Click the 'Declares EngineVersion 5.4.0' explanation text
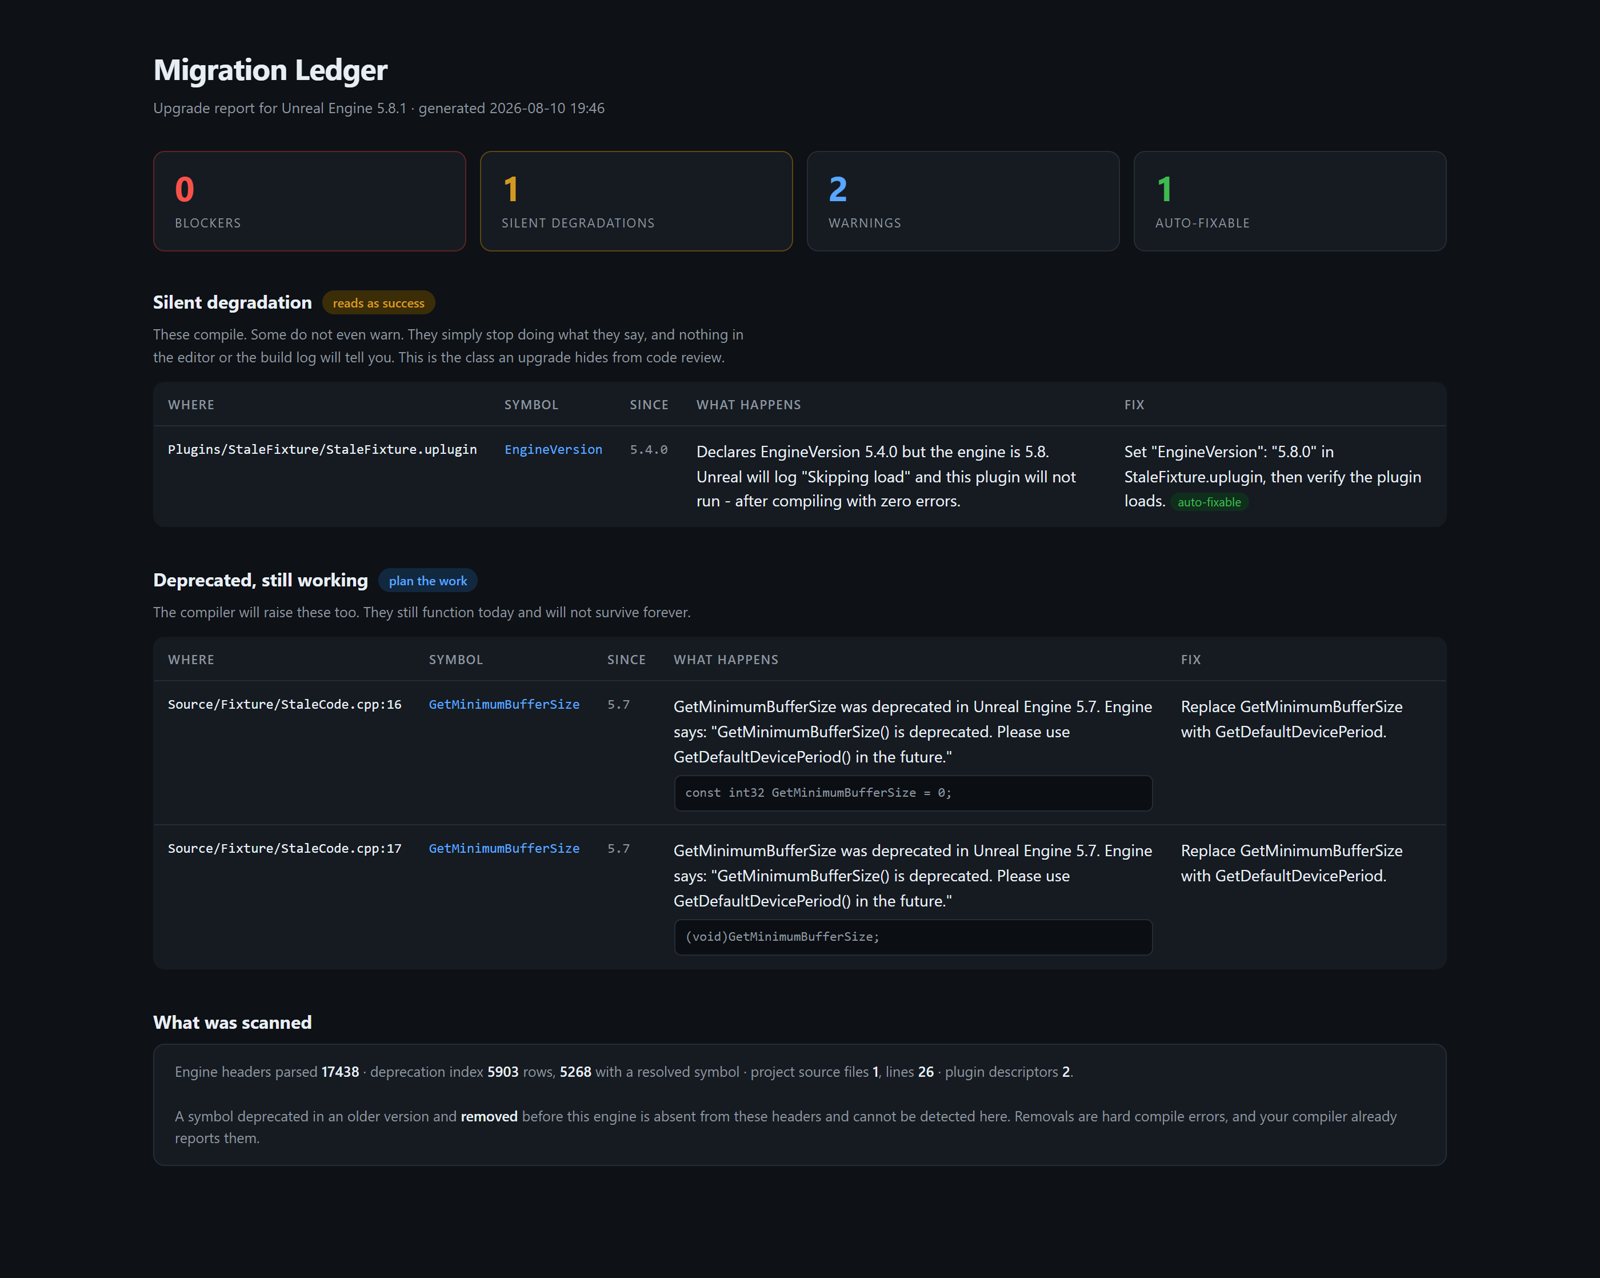Image resolution: width=1600 pixels, height=1278 pixels. tap(886, 476)
